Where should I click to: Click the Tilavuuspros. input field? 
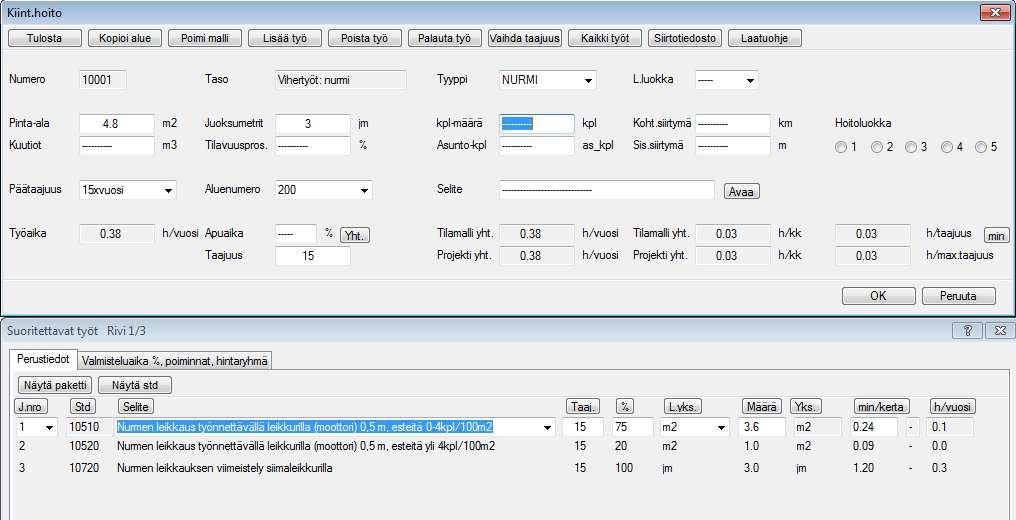click(313, 146)
